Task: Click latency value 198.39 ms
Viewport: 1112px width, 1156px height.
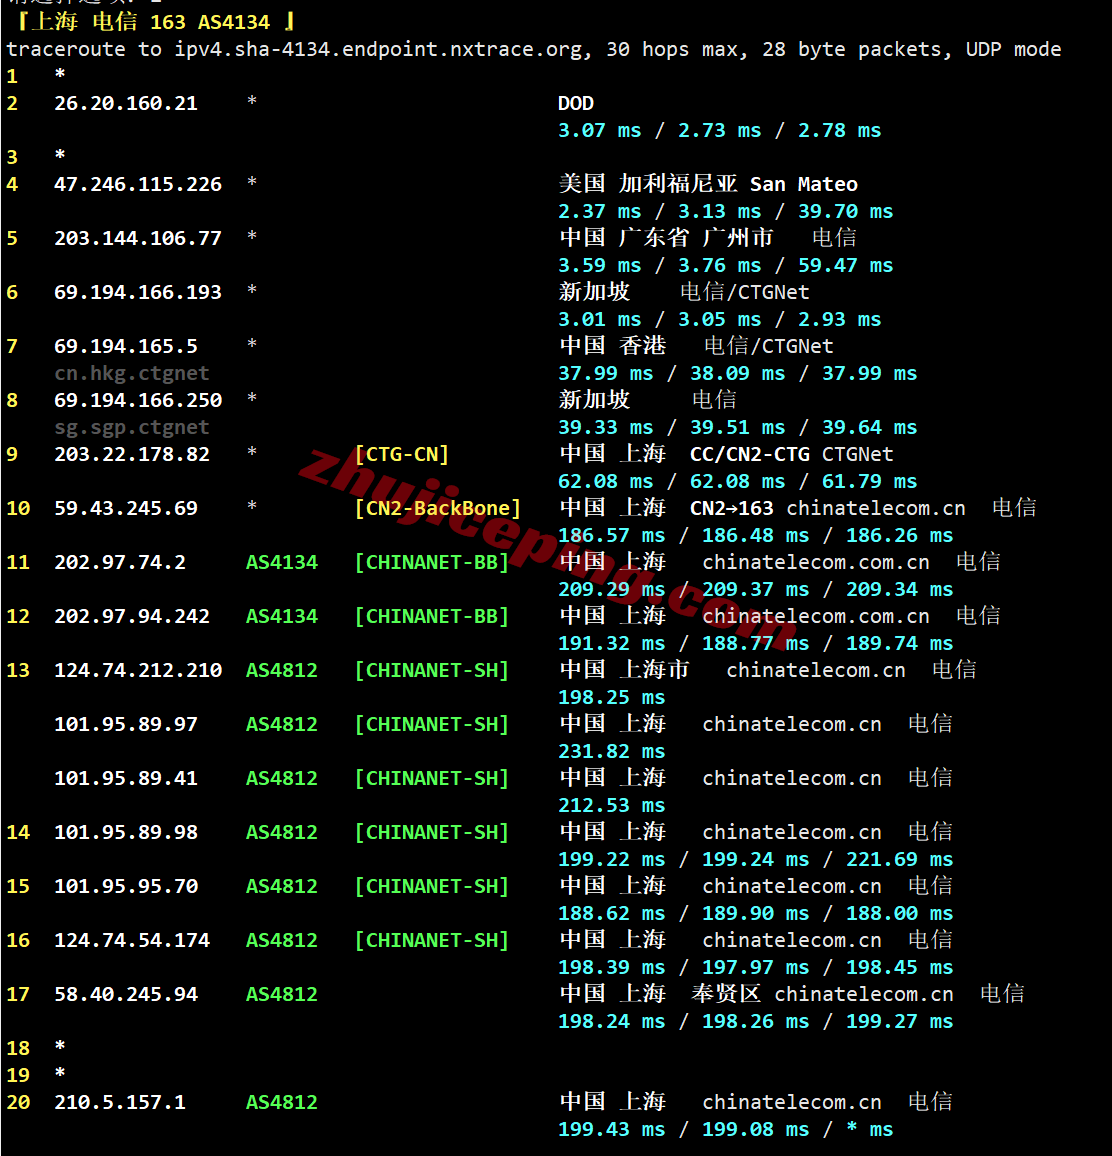Action: [611, 967]
